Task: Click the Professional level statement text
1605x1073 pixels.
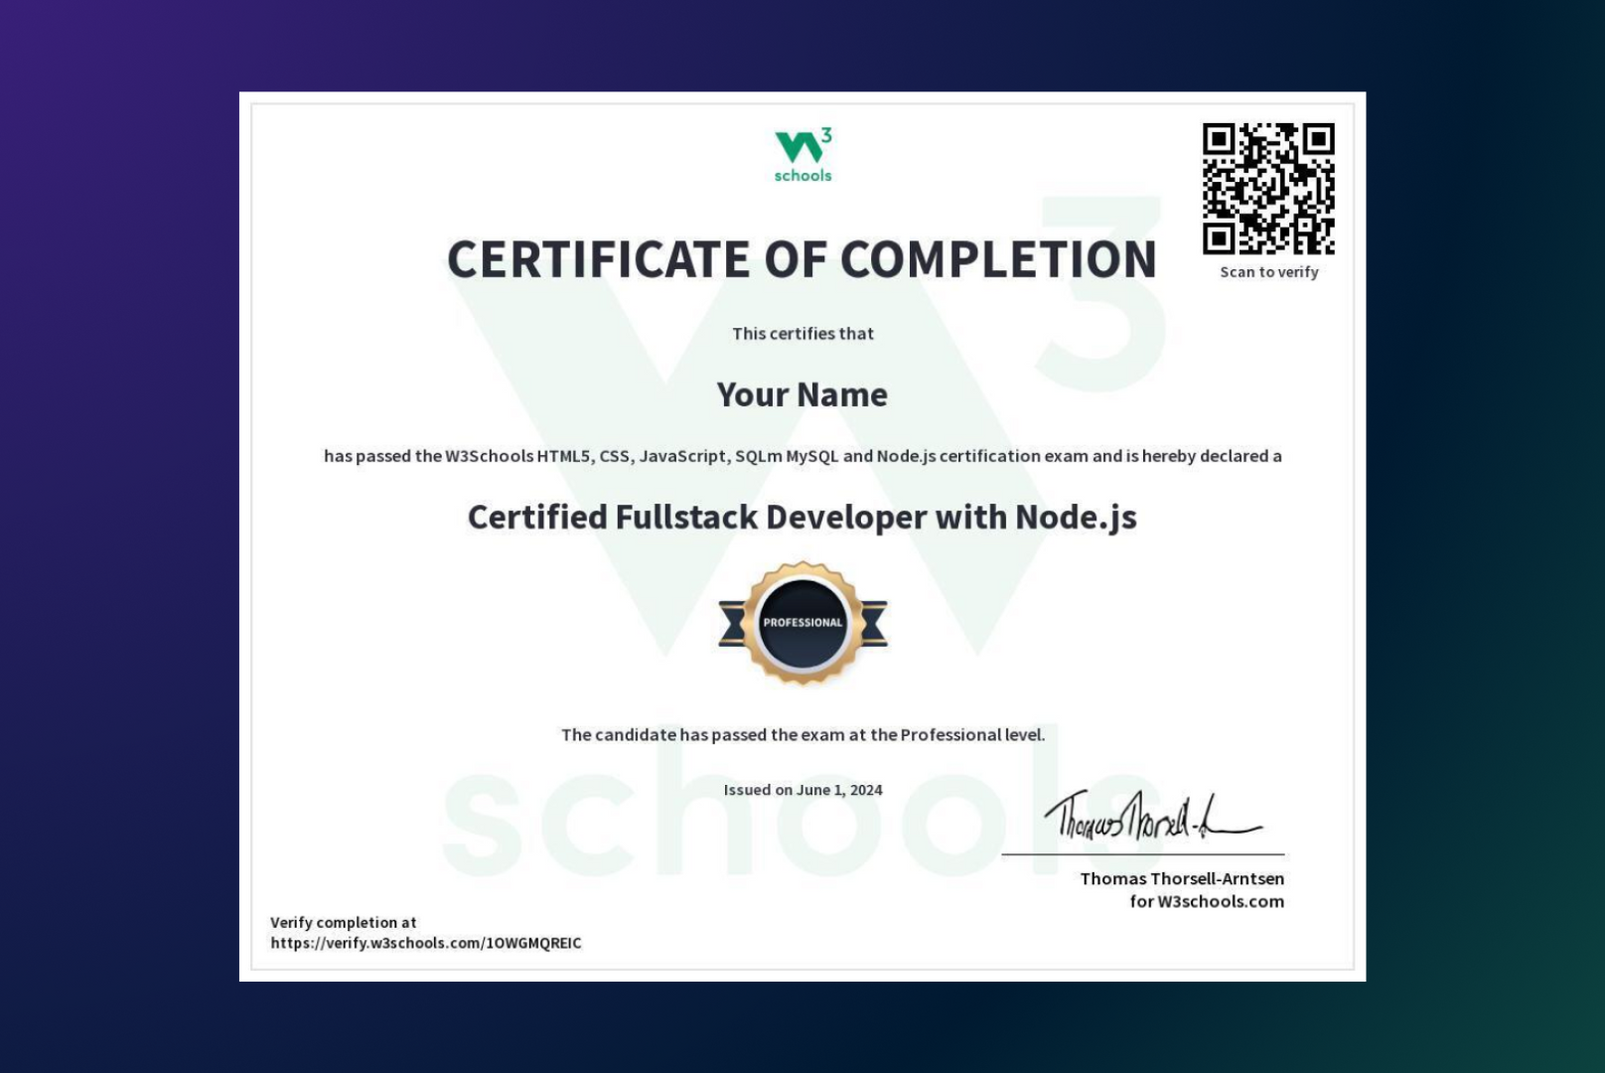Action: click(x=803, y=733)
